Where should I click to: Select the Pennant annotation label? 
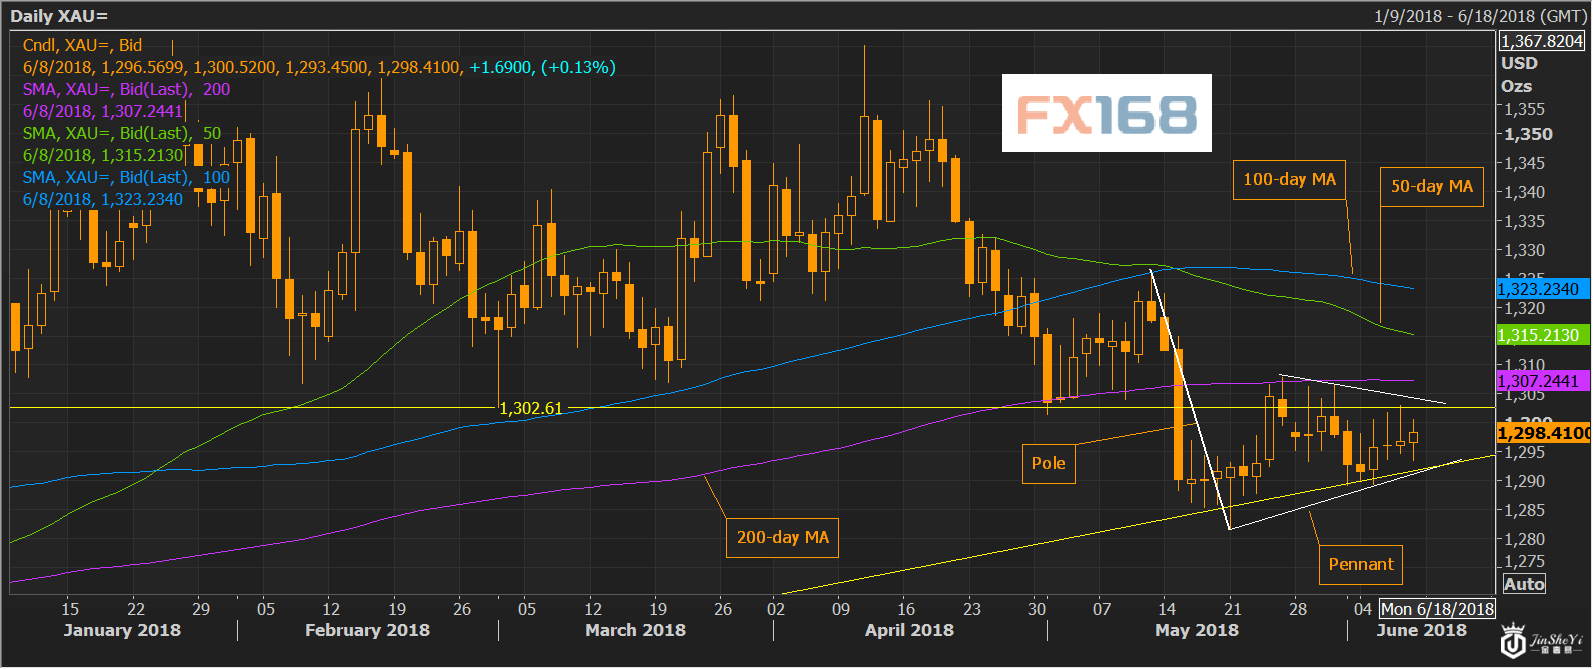pos(1360,565)
